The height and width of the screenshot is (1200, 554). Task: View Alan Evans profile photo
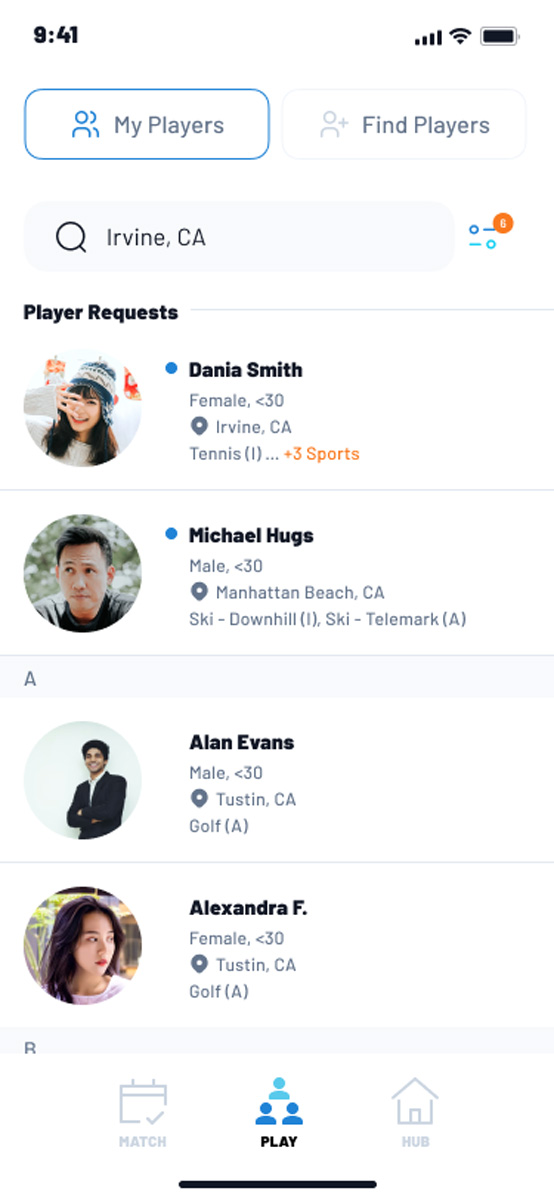tap(83, 780)
